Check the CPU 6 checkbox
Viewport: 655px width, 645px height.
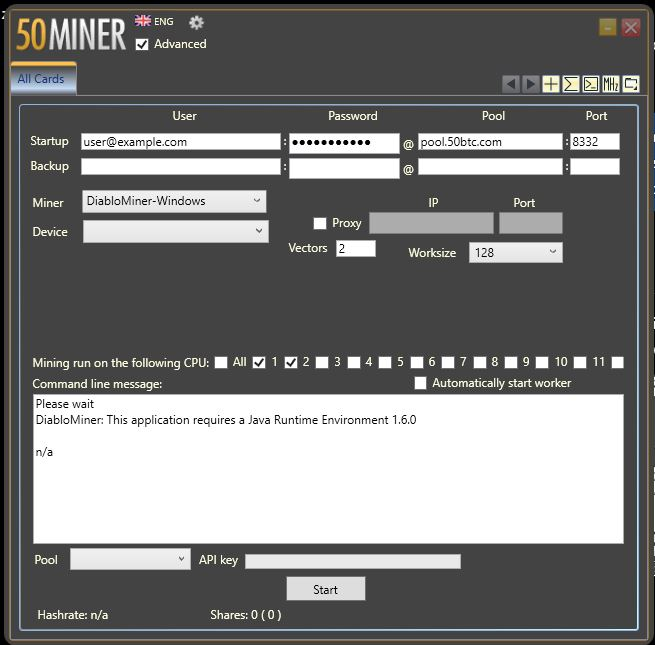[417, 362]
